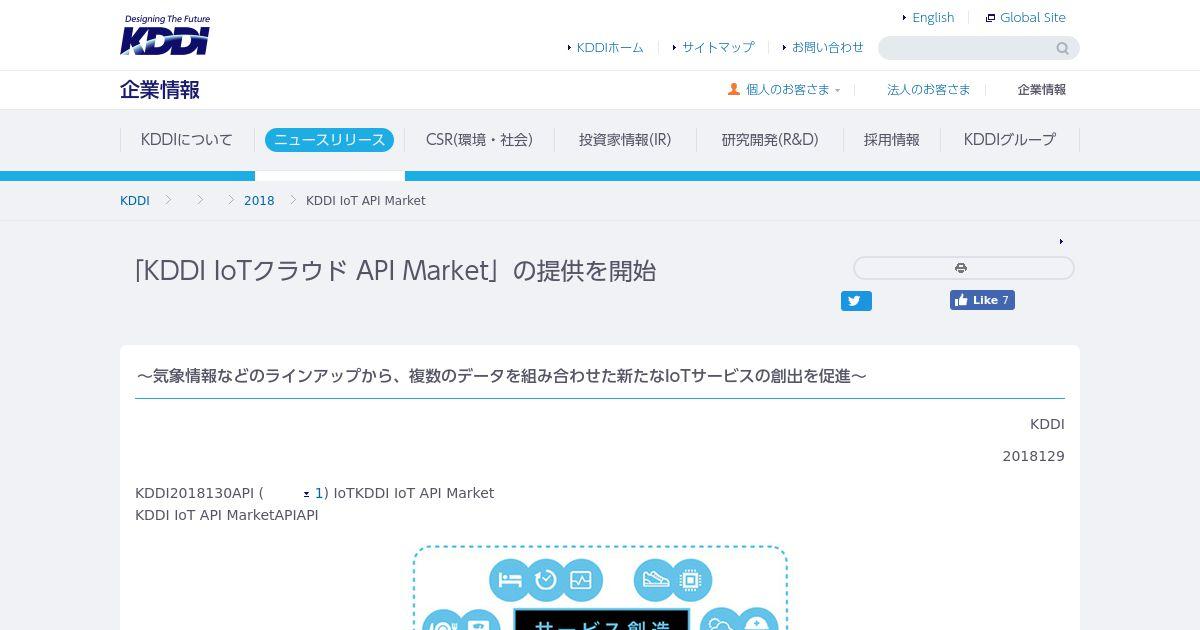The image size is (1200, 630).
Task: Open the お問い合わせ link
Action: point(828,47)
